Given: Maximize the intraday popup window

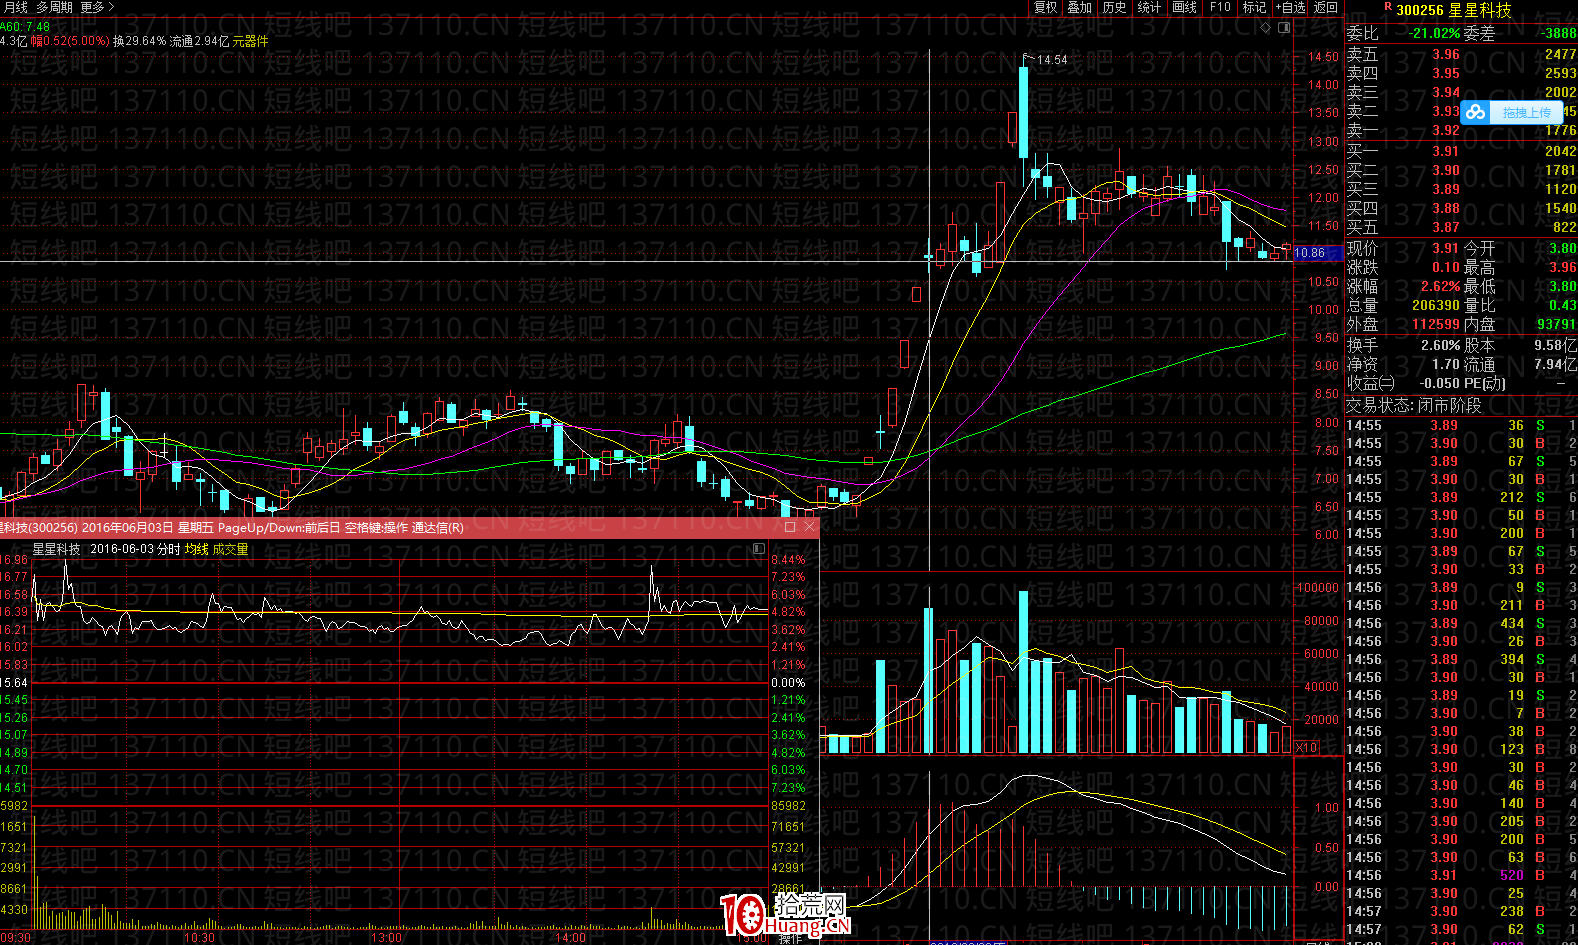Looking at the screenshot, I should tap(790, 527).
